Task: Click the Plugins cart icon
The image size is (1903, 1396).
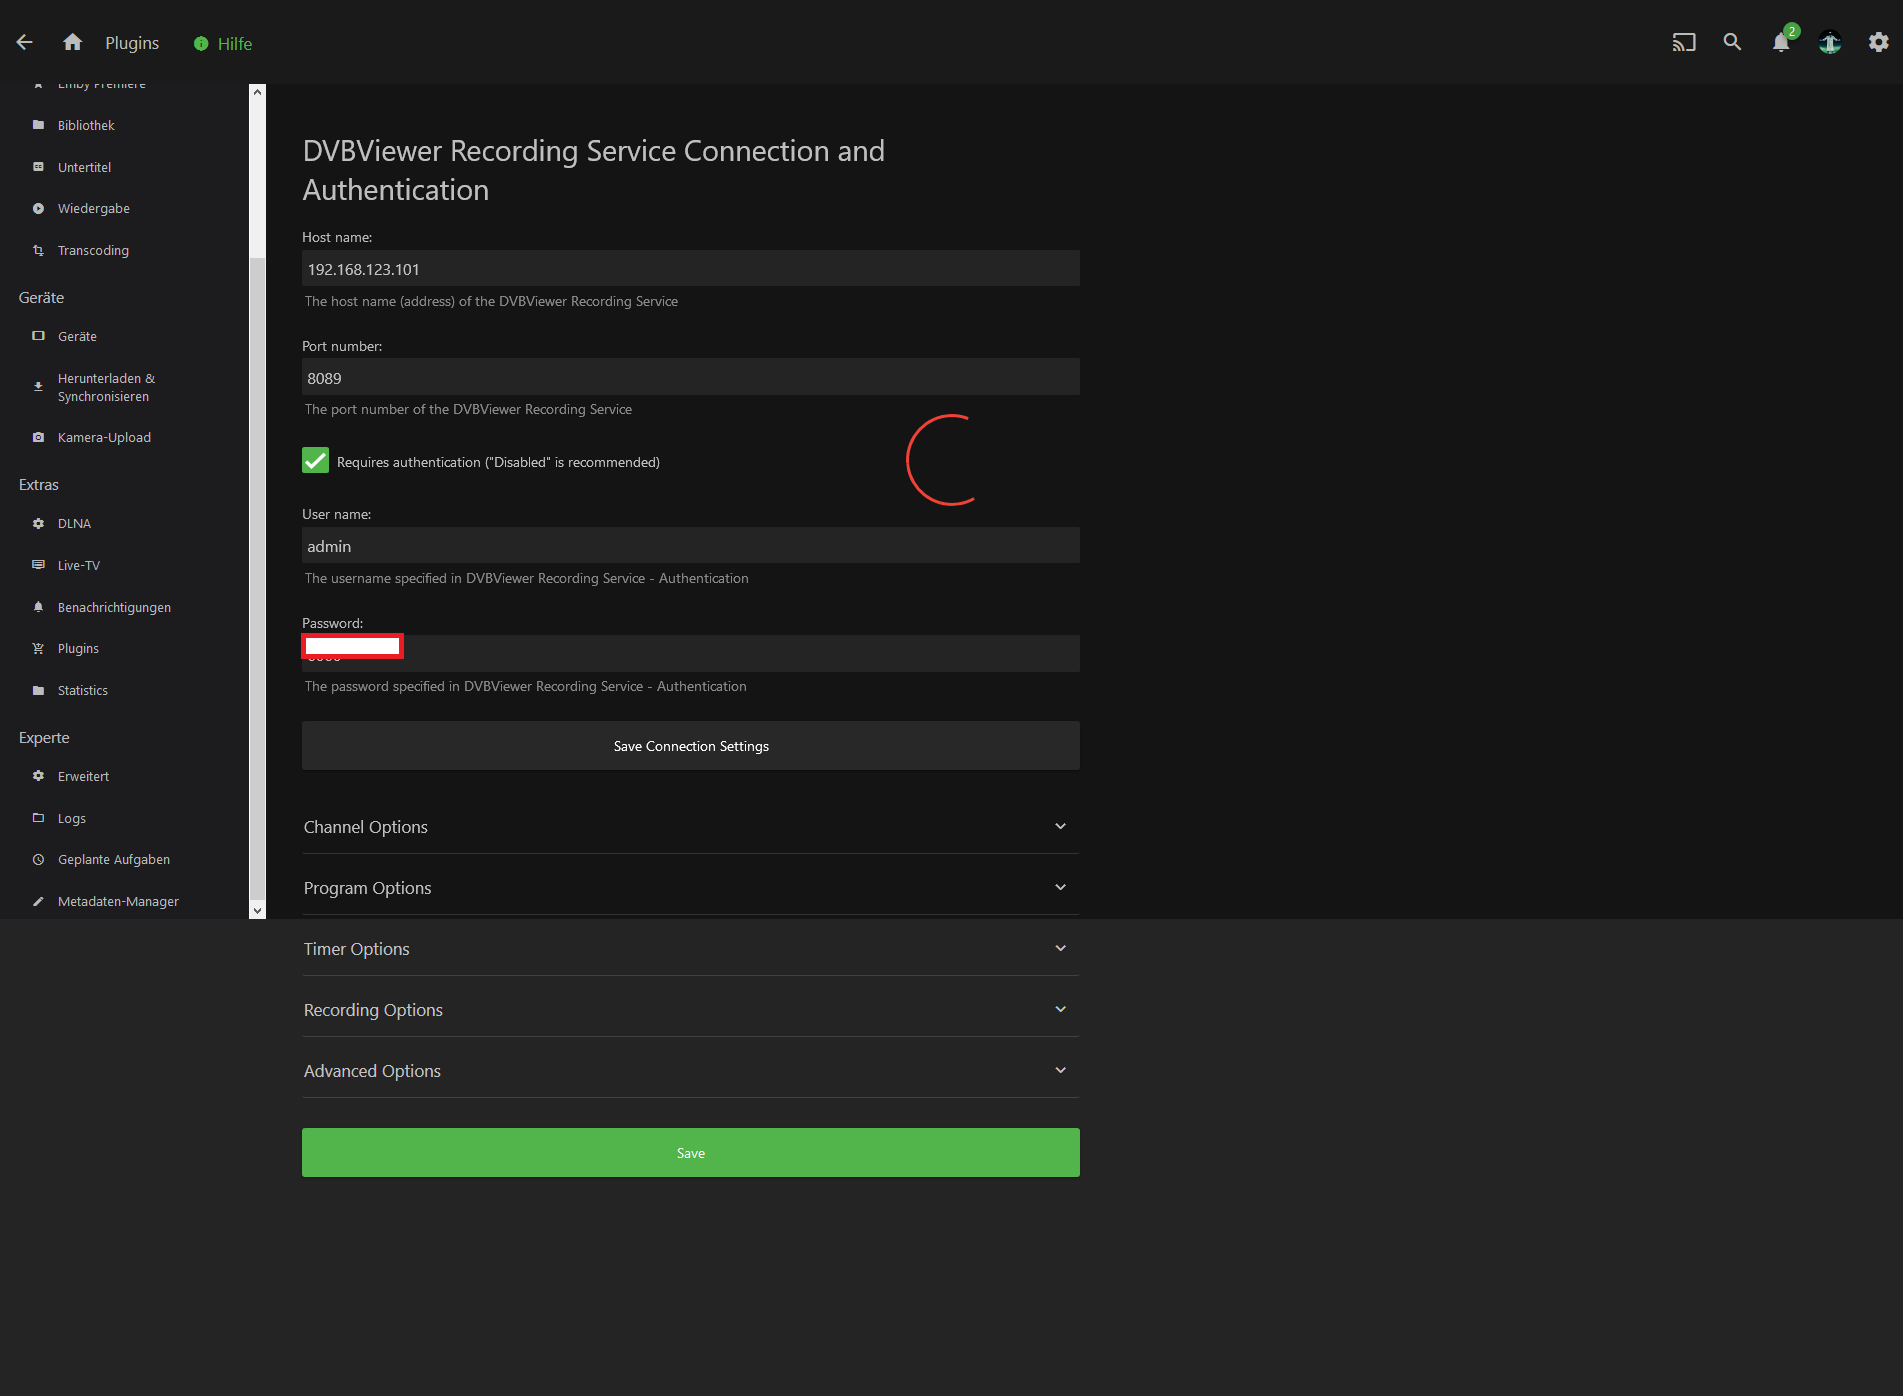Action: (38, 648)
